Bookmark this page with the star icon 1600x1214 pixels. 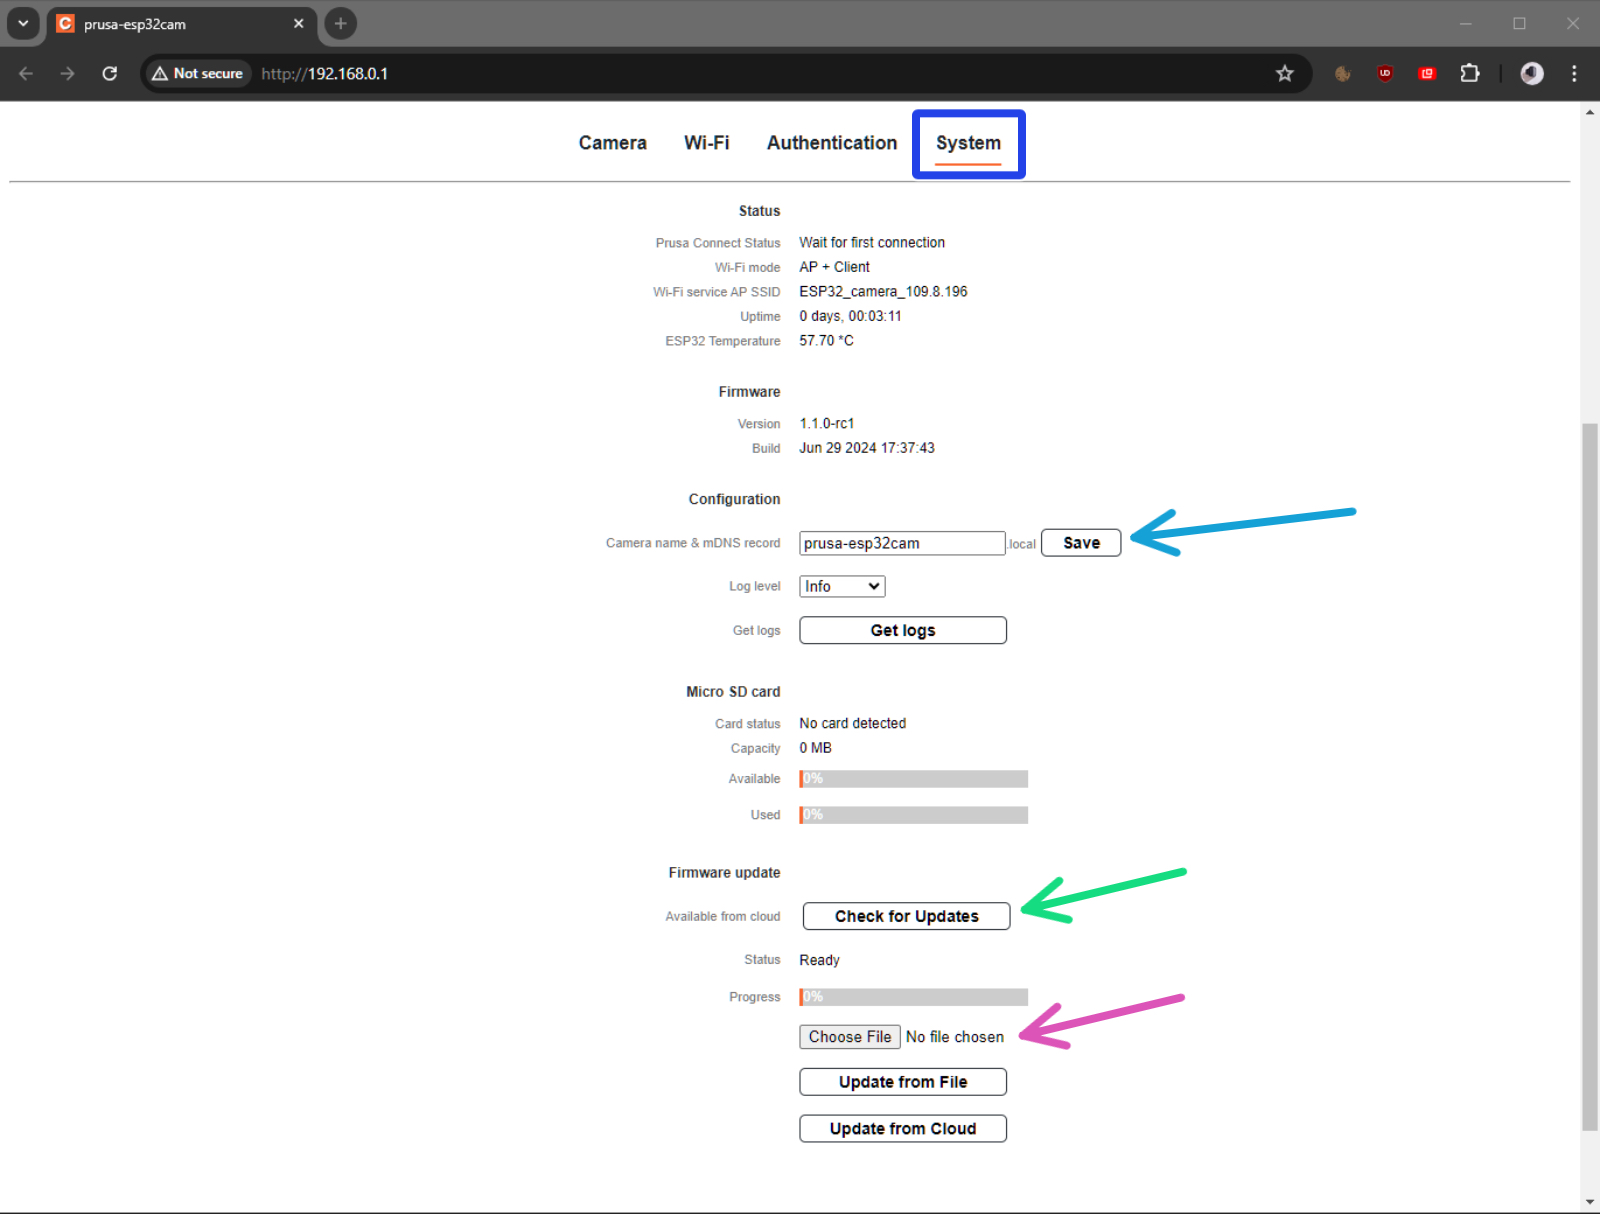pyautogui.click(x=1285, y=73)
